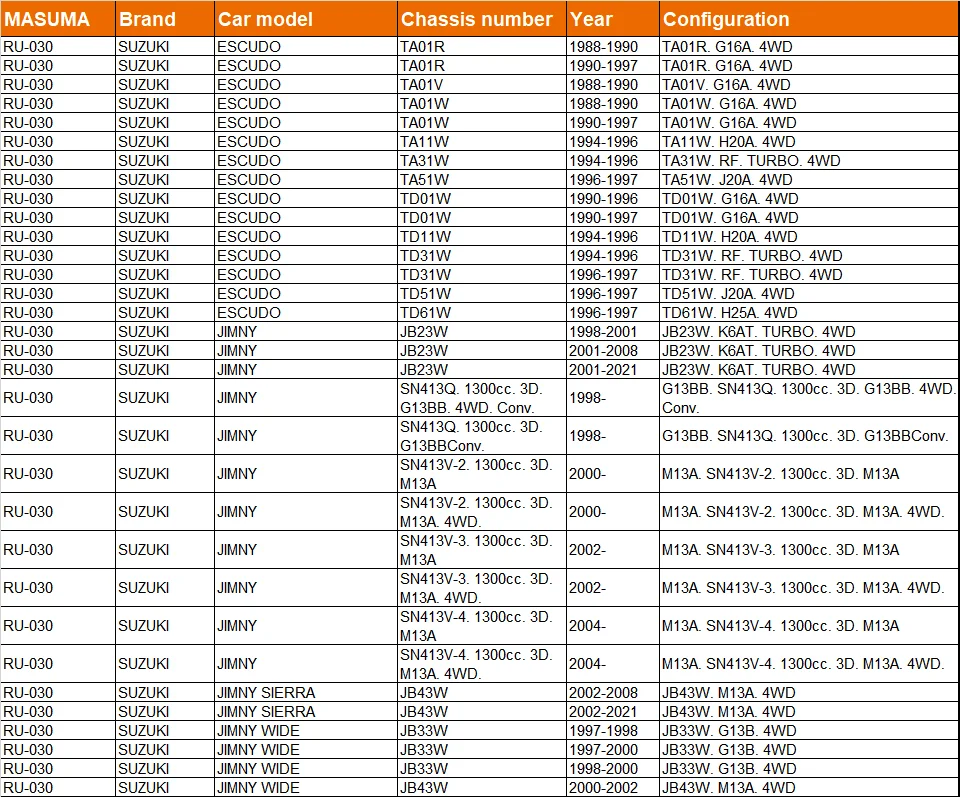Click JIMNY WIDE model in JB43W row
This screenshot has height=797, width=960.
point(306,787)
